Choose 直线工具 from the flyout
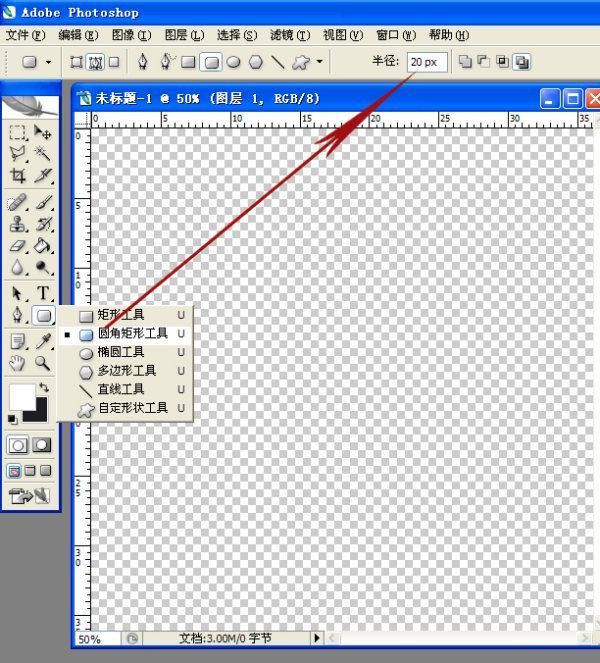600x663 pixels. [x=125, y=389]
